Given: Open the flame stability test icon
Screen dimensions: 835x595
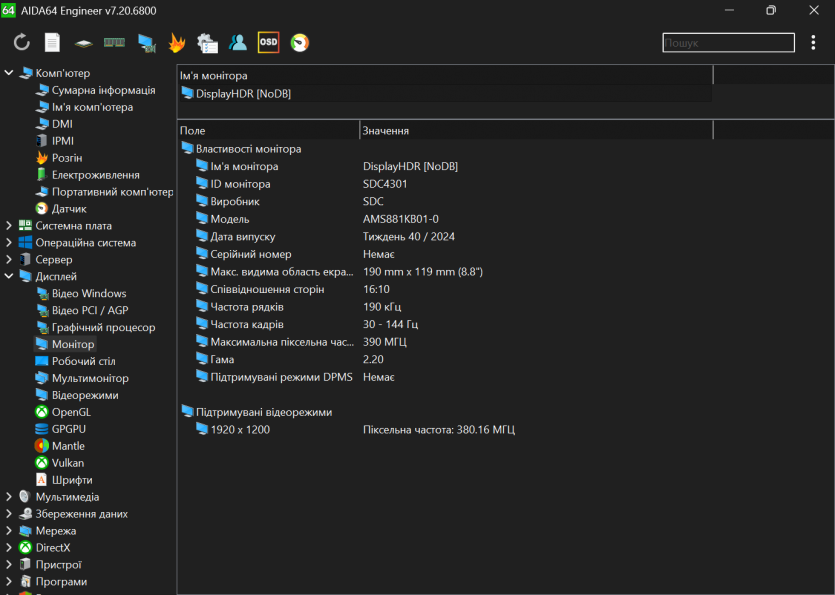Looking at the screenshot, I should [177, 43].
